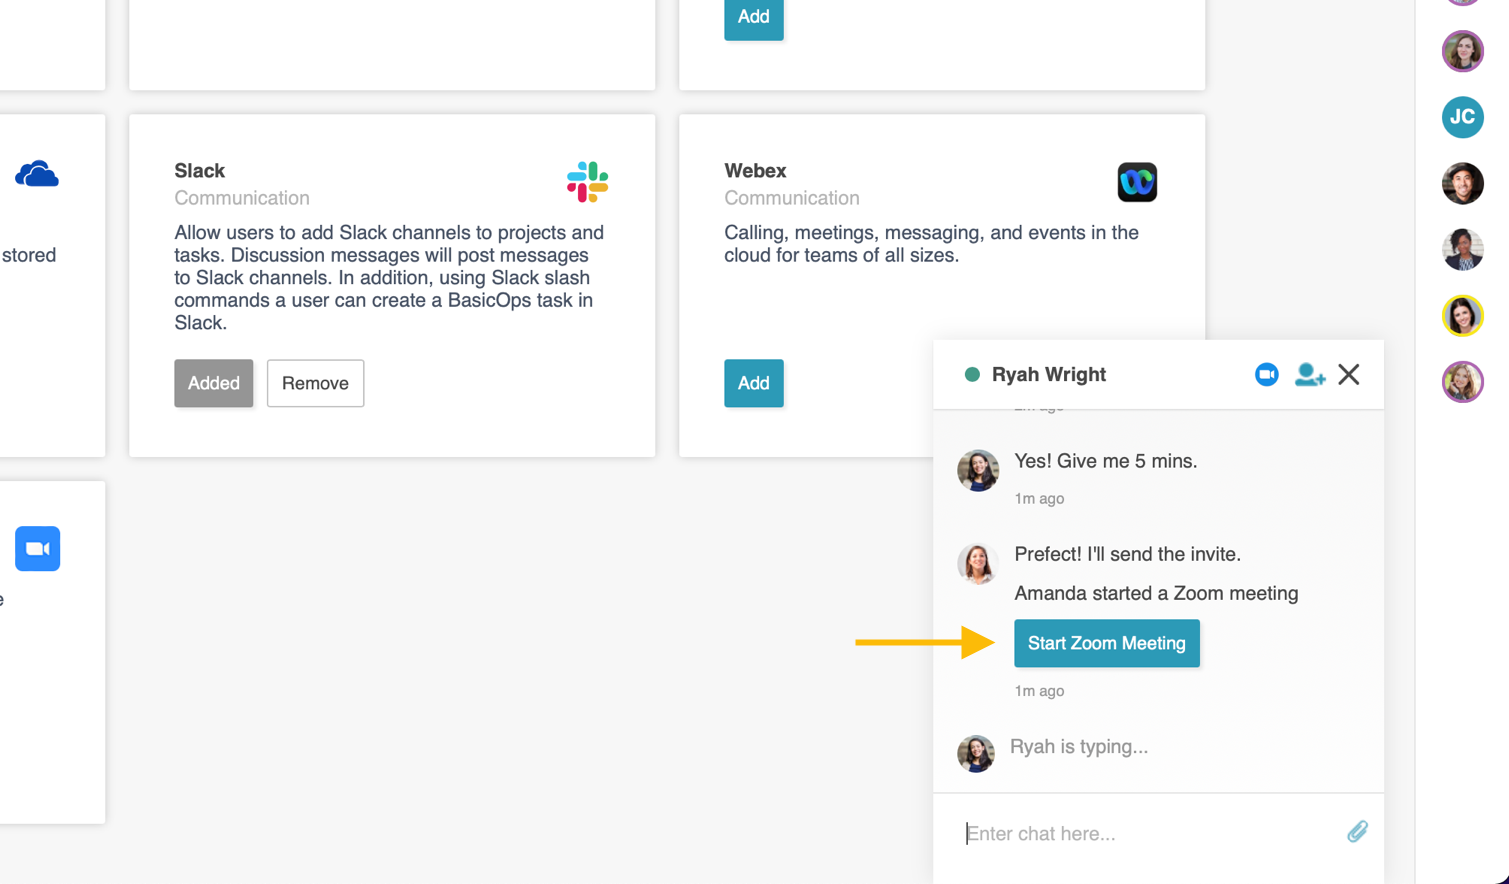Viewport: 1509px width, 884px height.
Task: Click the Slack logo icon
Action: [x=587, y=182]
